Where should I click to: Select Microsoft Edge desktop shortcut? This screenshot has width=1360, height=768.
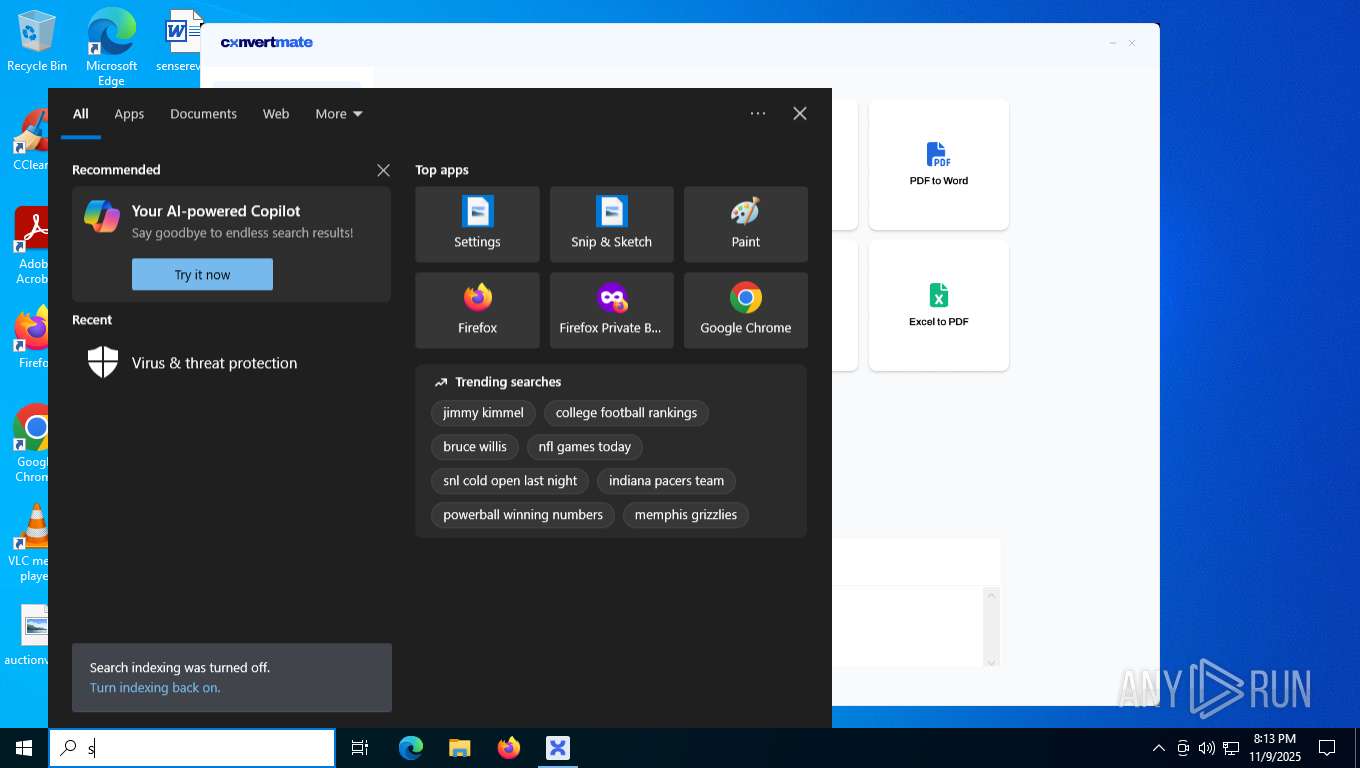(111, 47)
